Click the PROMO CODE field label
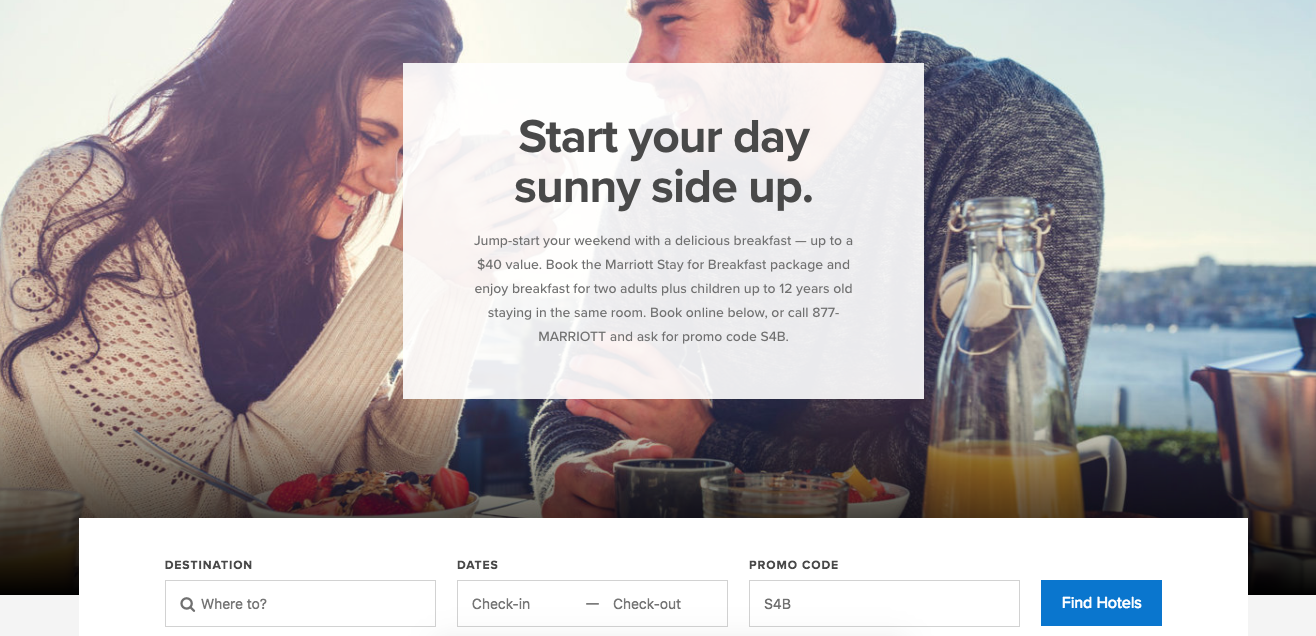This screenshot has height=636, width=1316. click(x=794, y=565)
